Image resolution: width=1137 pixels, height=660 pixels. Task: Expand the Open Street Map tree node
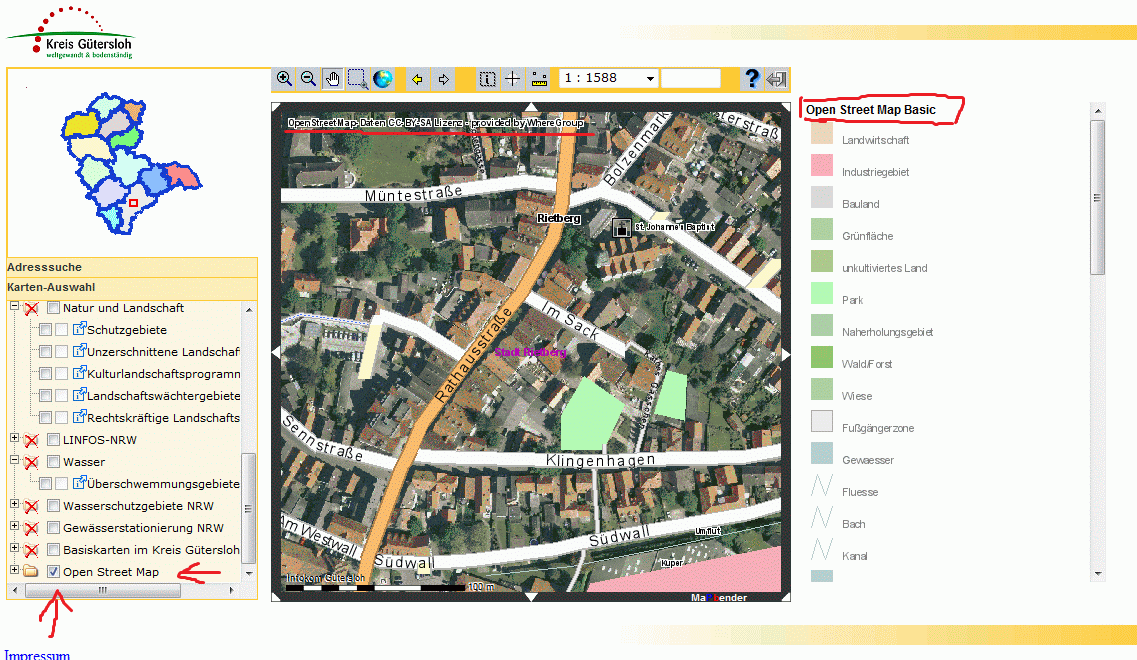(x=14, y=571)
